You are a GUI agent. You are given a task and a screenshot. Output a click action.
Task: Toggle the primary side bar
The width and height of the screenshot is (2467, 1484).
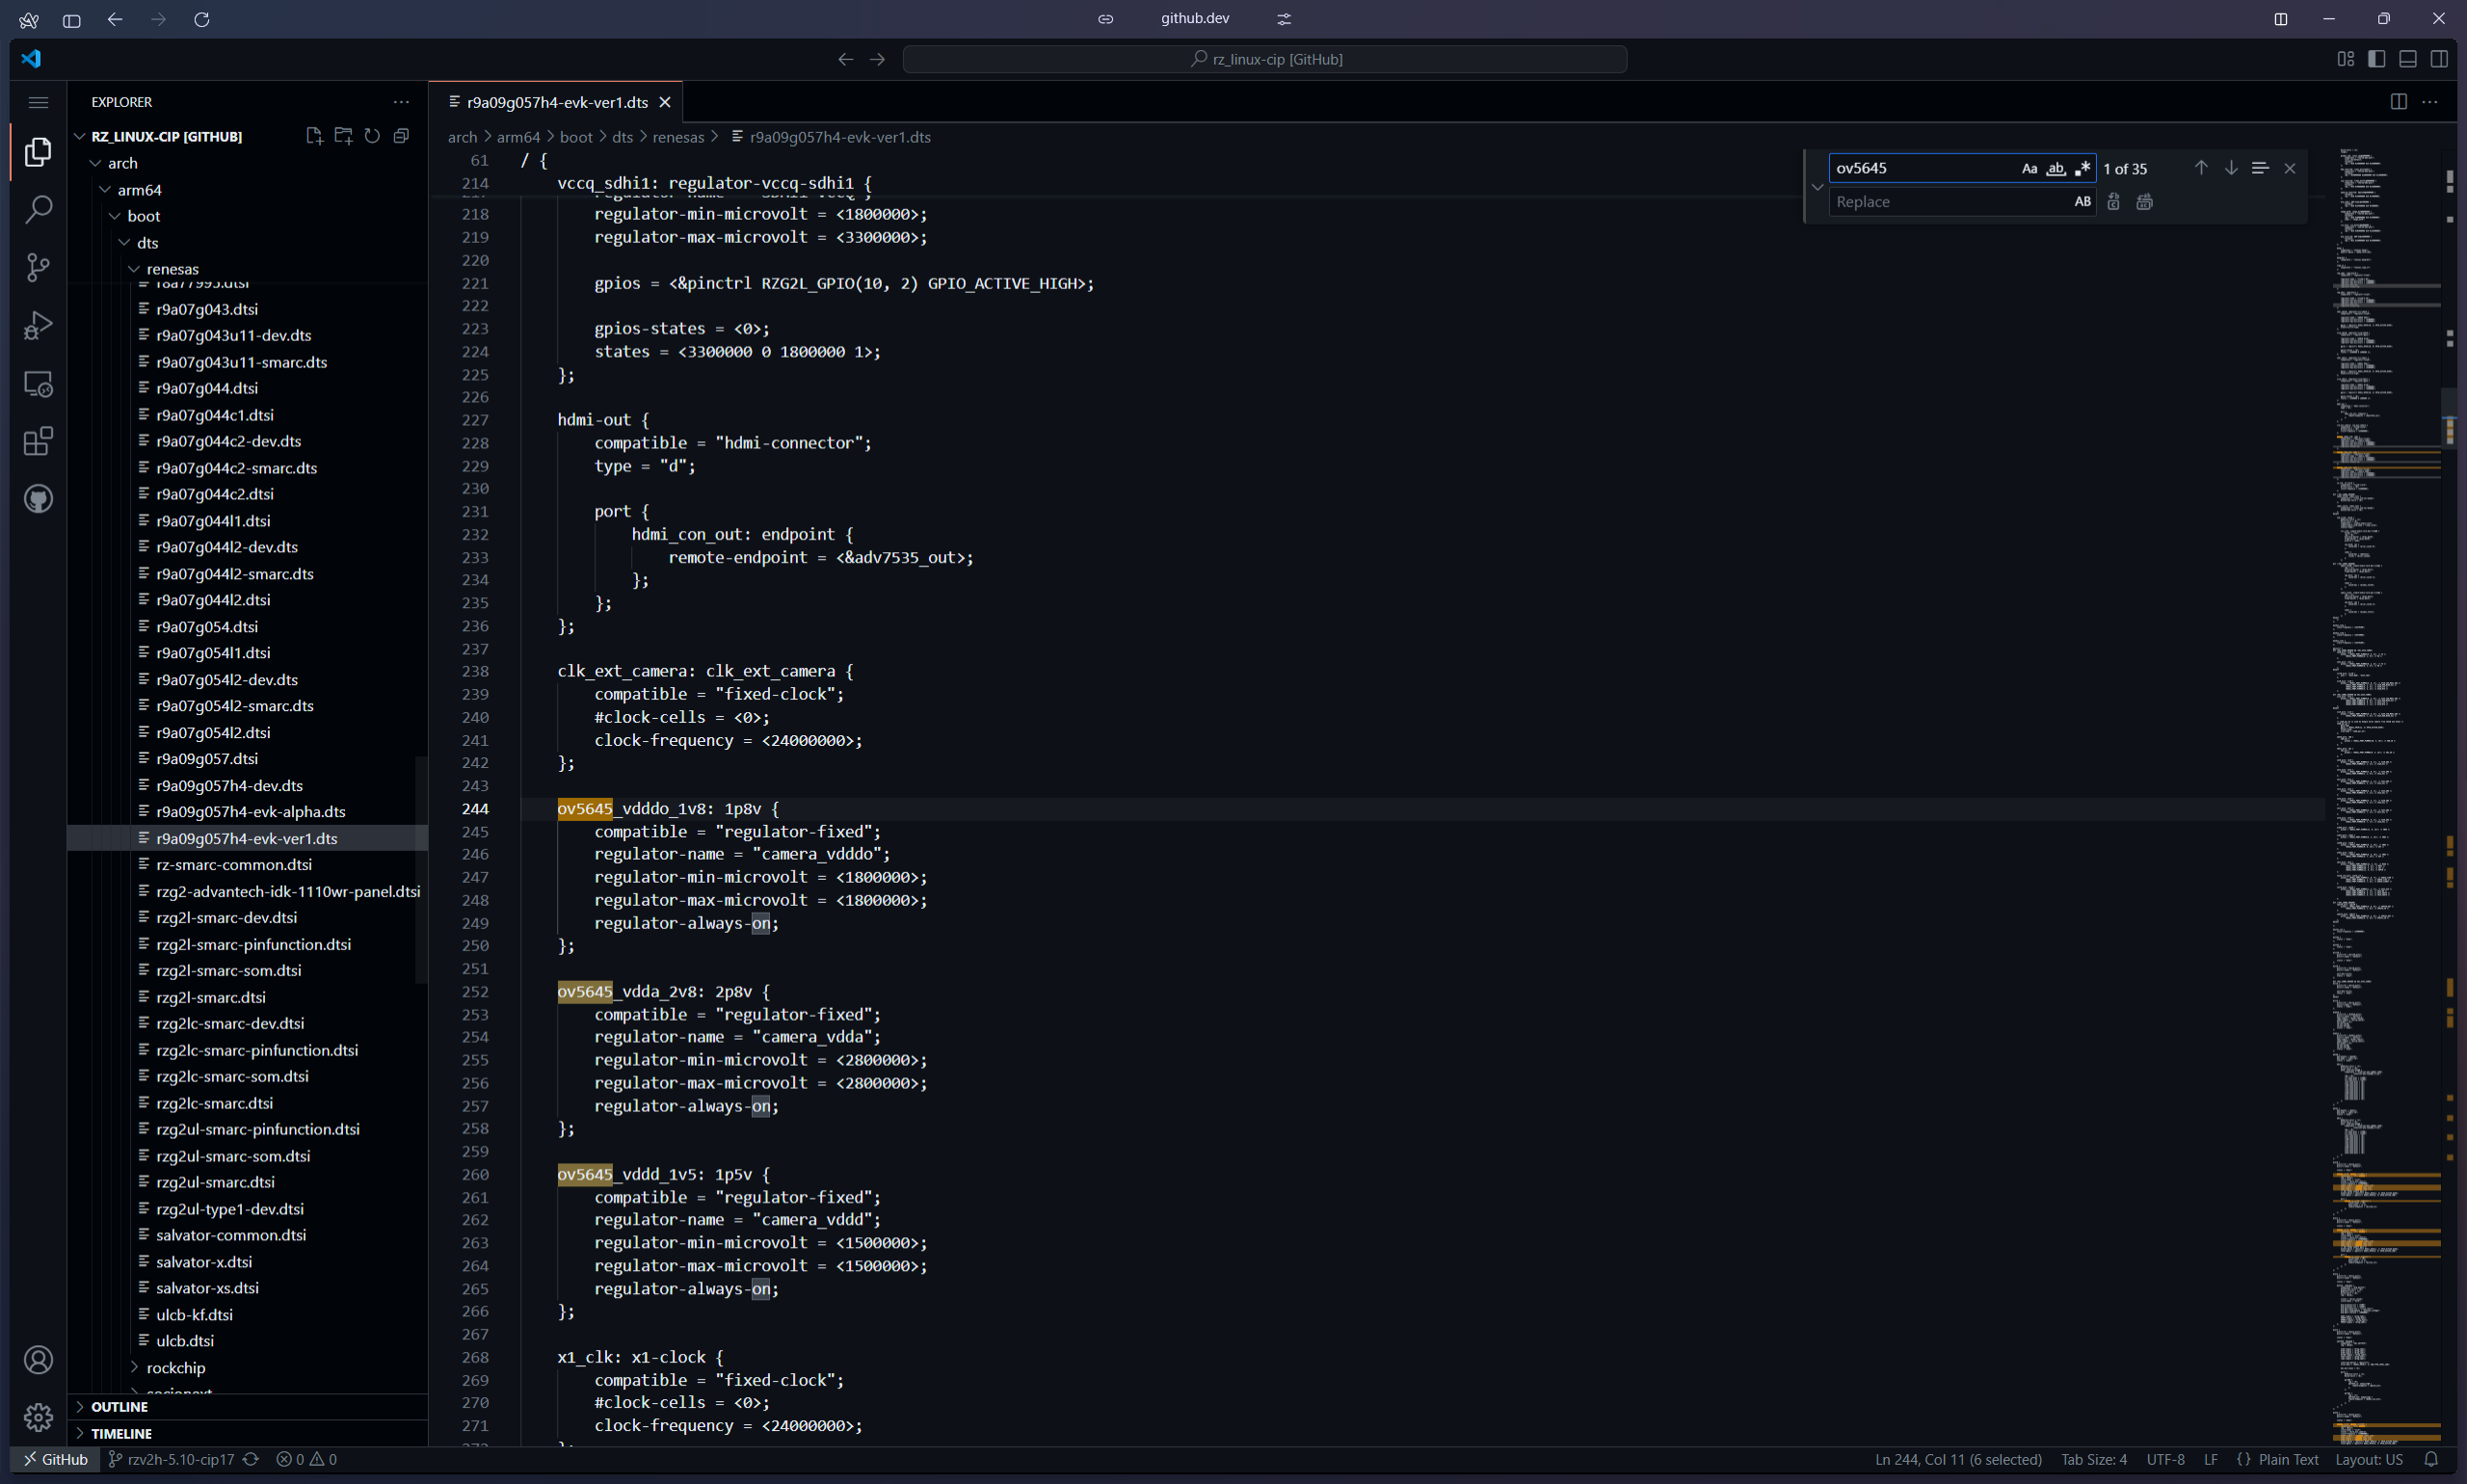click(2377, 59)
